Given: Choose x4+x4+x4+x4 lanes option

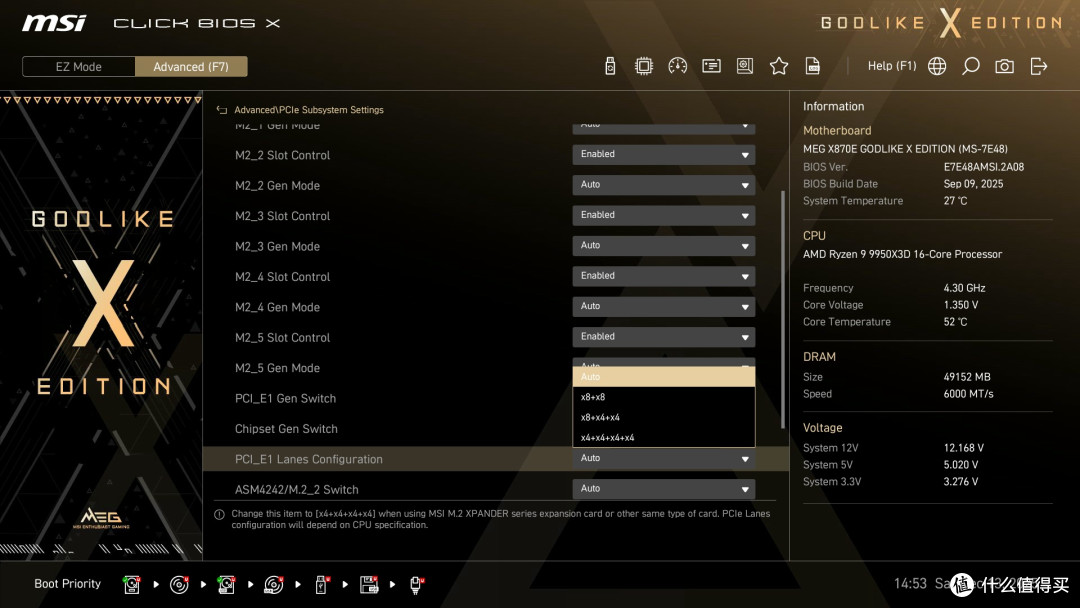Looking at the screenshot, I should 663,437.
